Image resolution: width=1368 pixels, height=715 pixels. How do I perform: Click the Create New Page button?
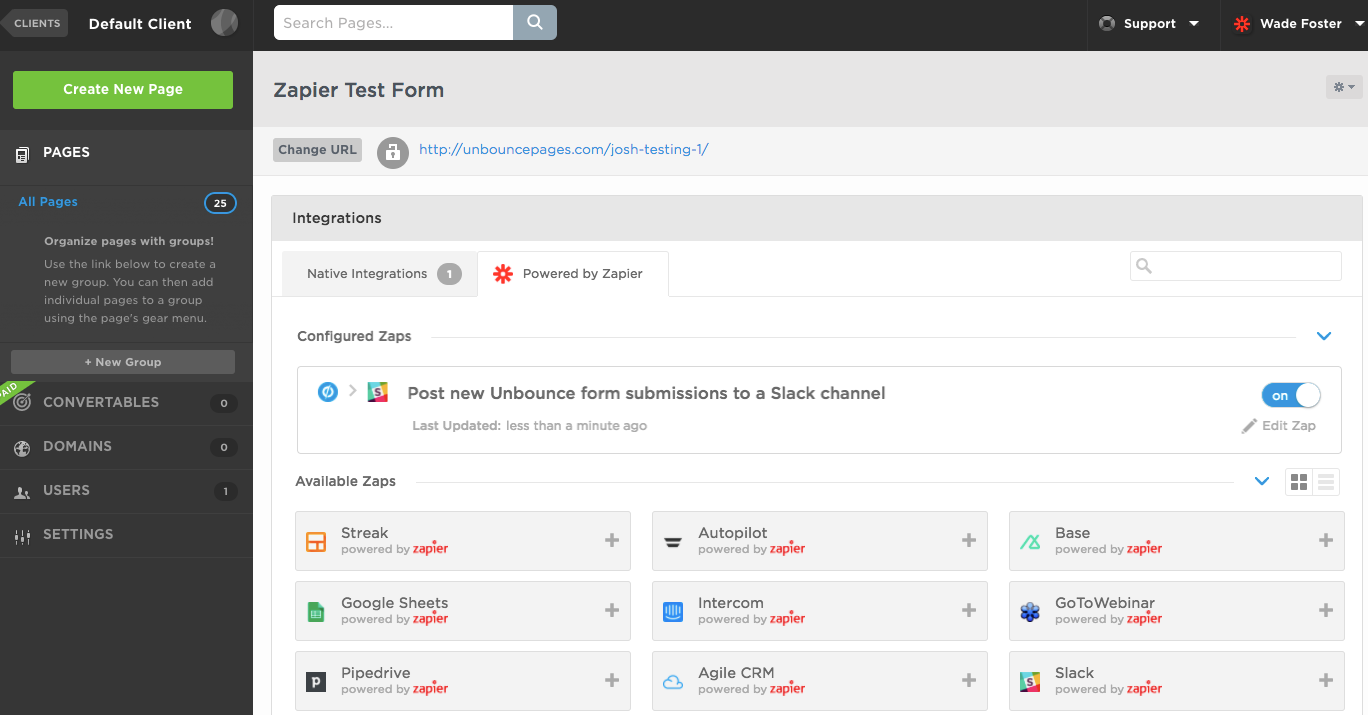click(123, 89)
